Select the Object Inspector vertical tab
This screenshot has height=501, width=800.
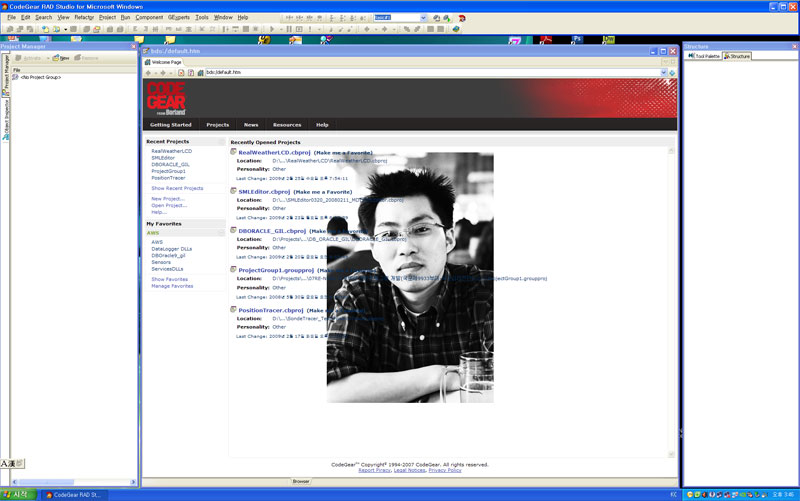(5, 118)
